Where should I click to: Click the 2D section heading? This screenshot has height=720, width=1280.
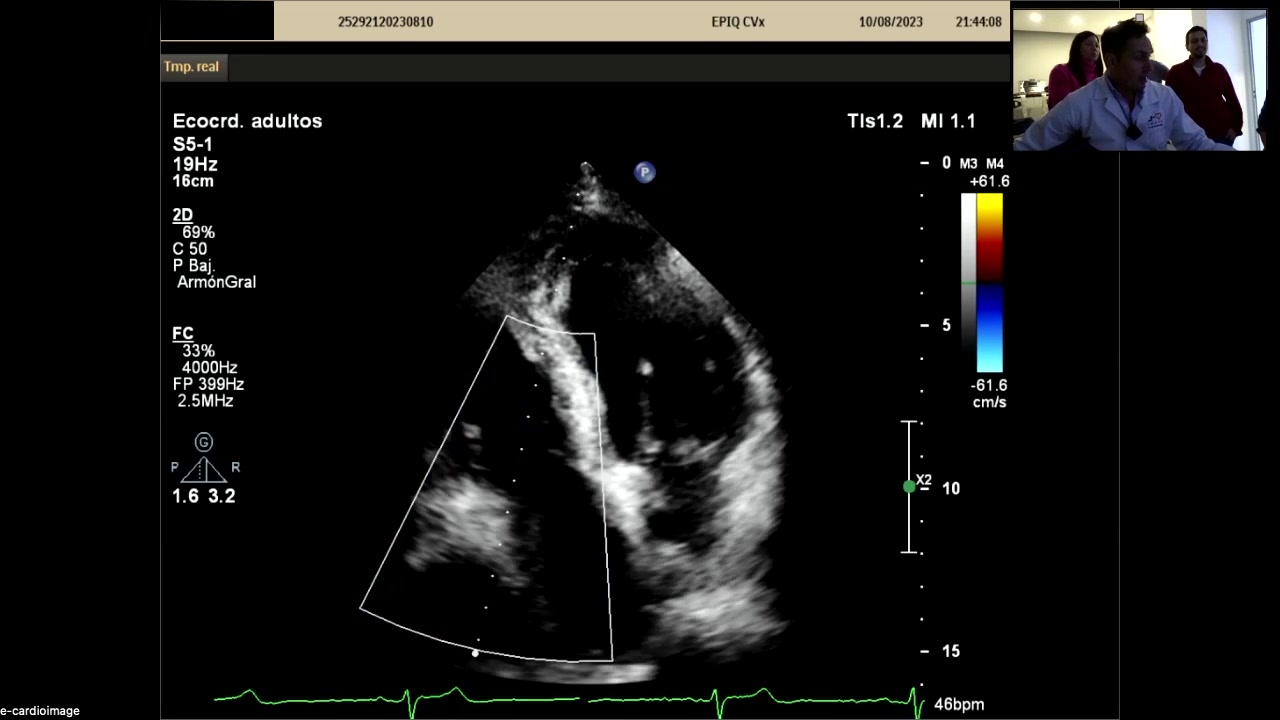tap(182, 215)
